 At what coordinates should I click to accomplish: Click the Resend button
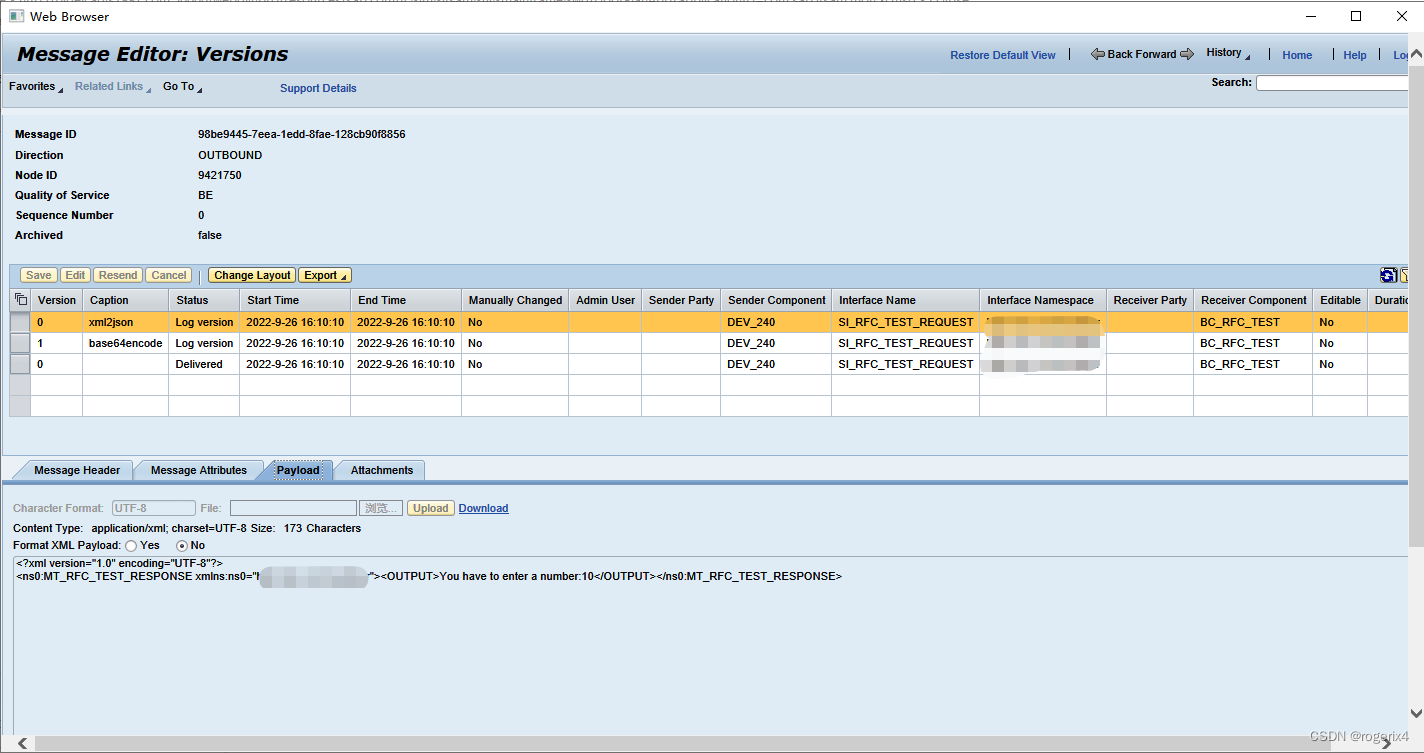click(x=118, y=275)
